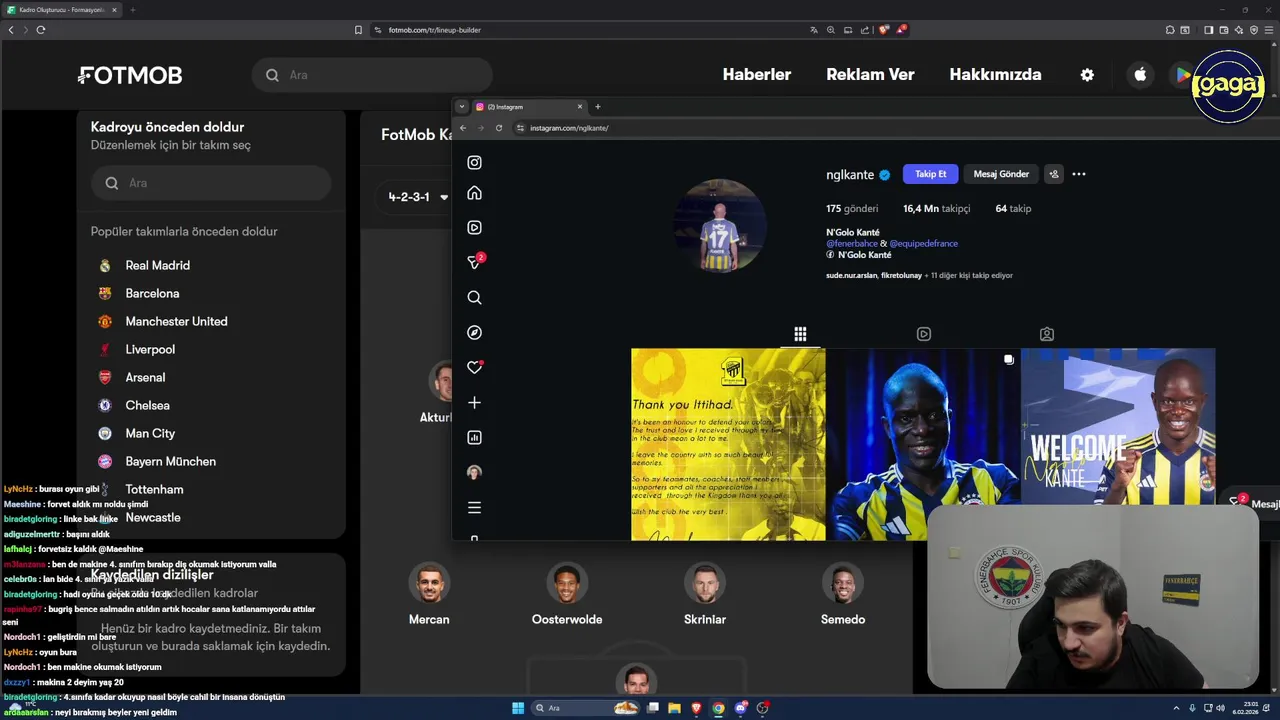
Task: Open own profile avatar in Instagram sidebar
Action: coord(474,472)
